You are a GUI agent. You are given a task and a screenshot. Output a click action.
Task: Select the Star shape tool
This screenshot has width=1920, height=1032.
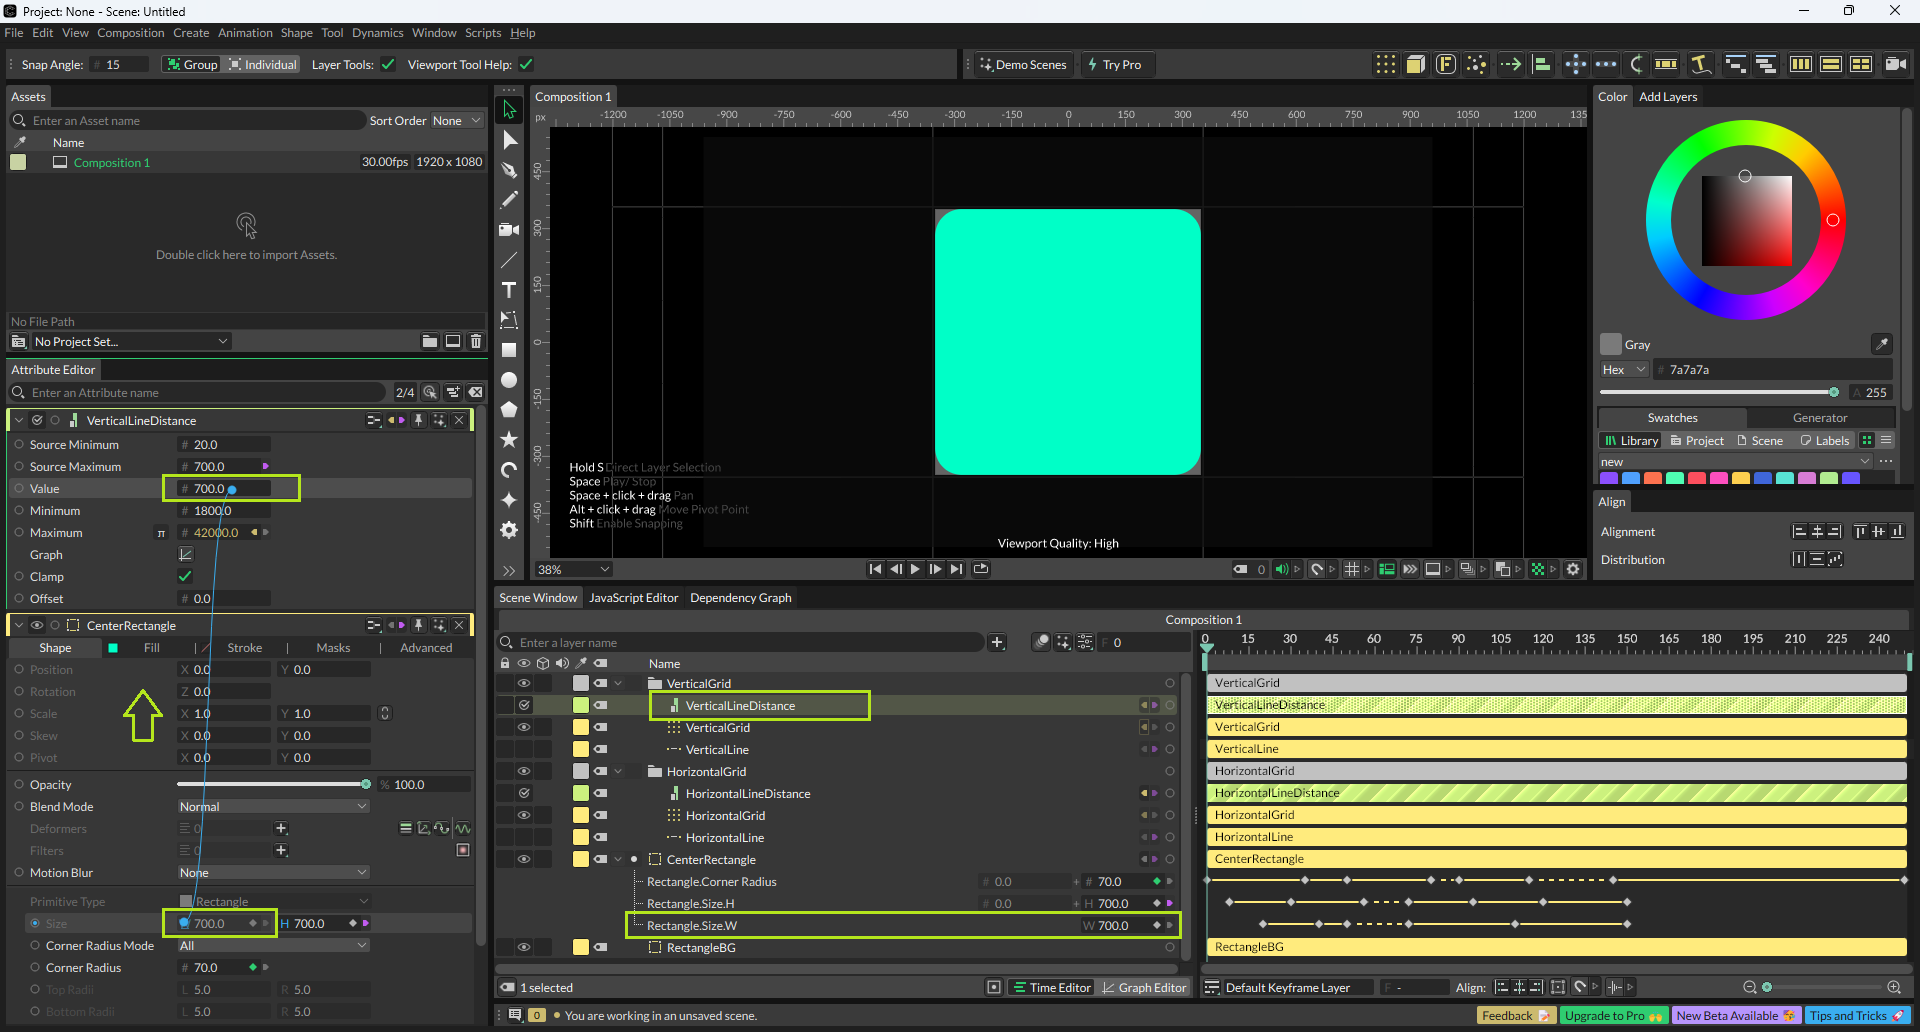pyautogui.click(x=509, y=440)
